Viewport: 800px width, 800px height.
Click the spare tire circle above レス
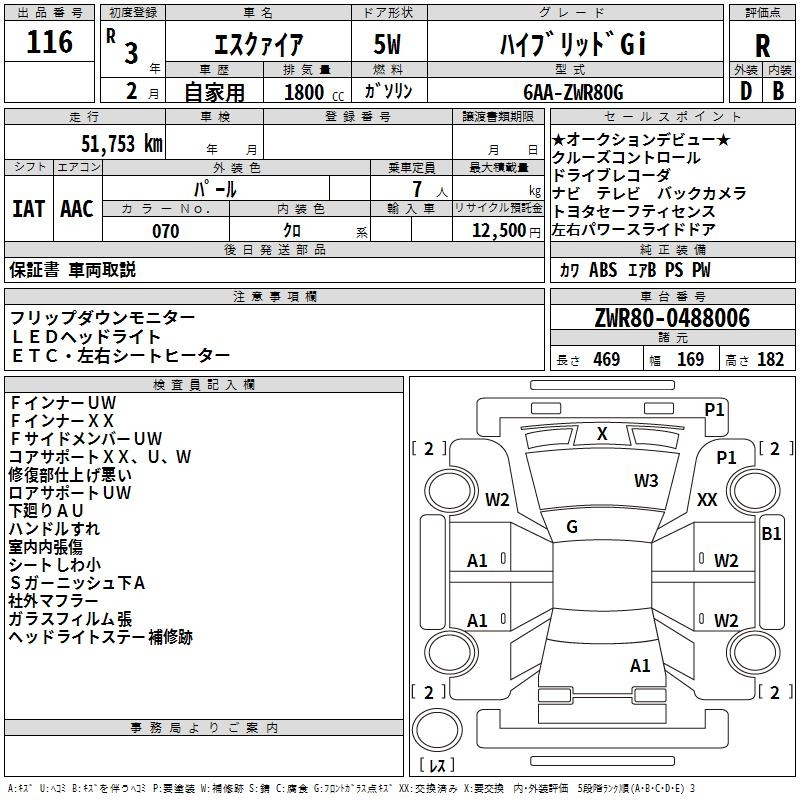(437, 730)
